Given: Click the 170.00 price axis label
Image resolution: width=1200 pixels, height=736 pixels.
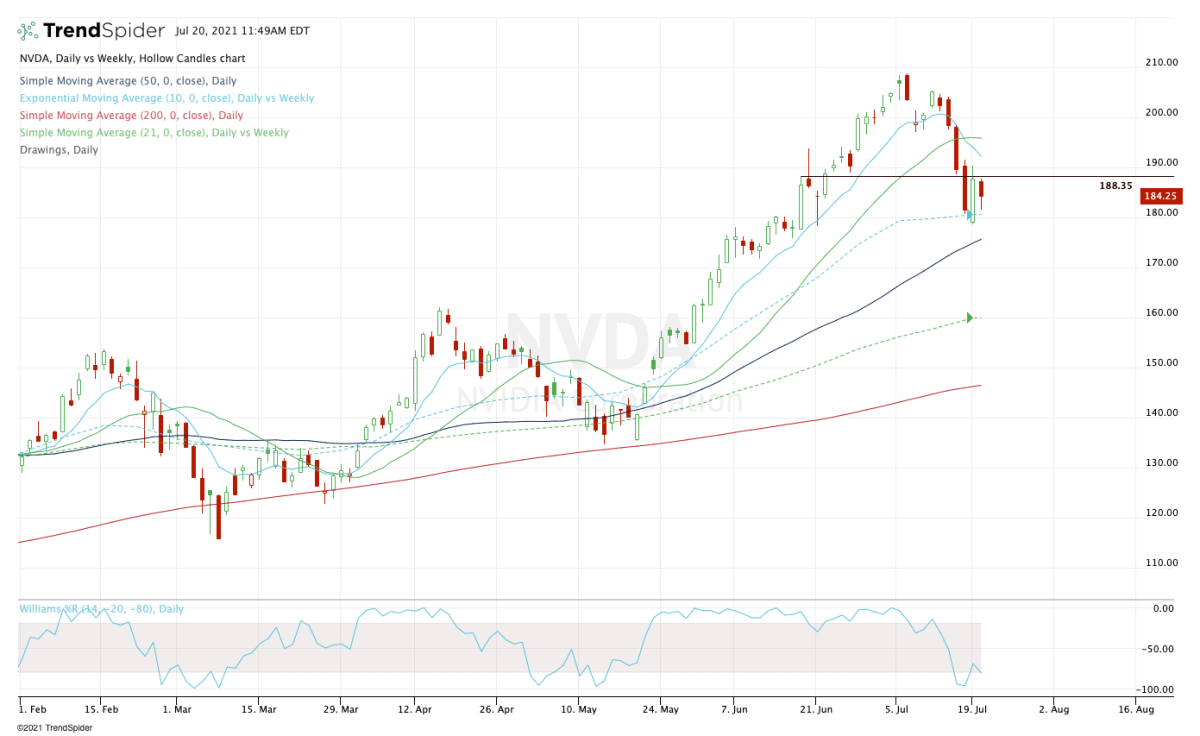Looking at the screenshot, I should 1161,263.
